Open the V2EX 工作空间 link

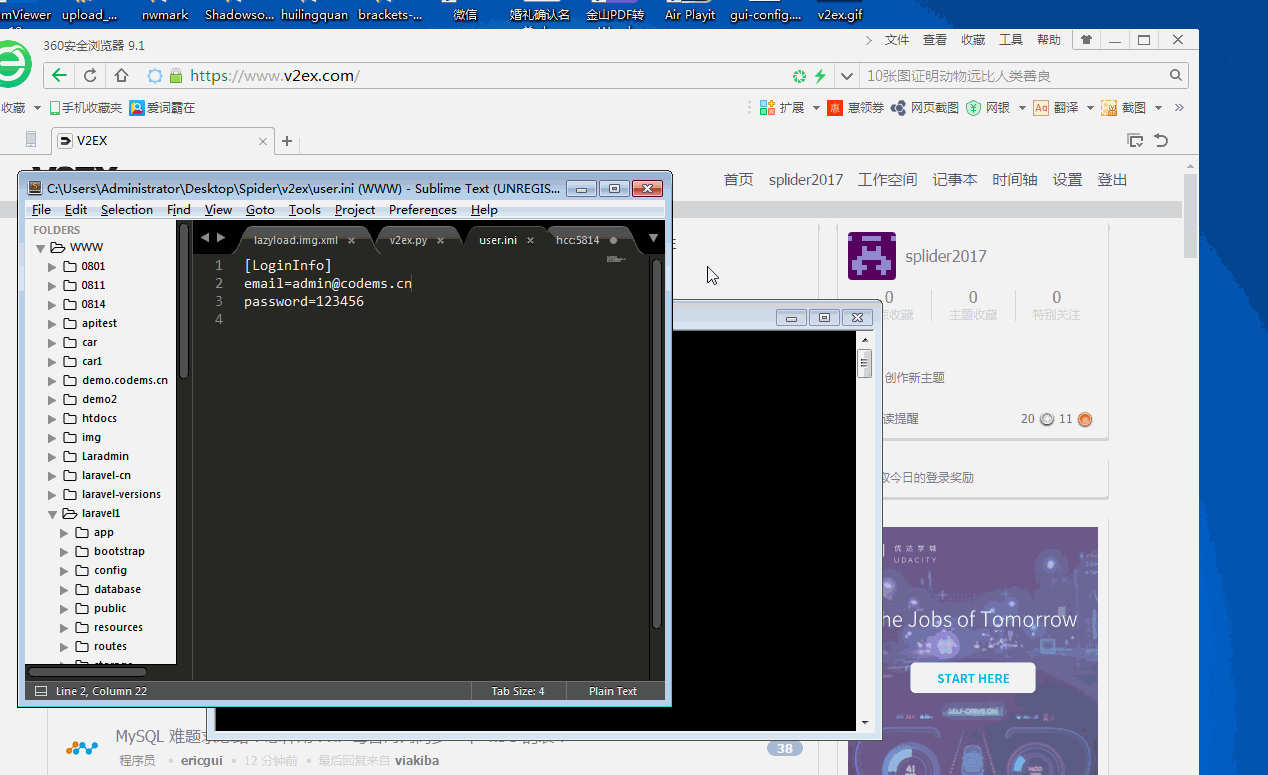887,180
